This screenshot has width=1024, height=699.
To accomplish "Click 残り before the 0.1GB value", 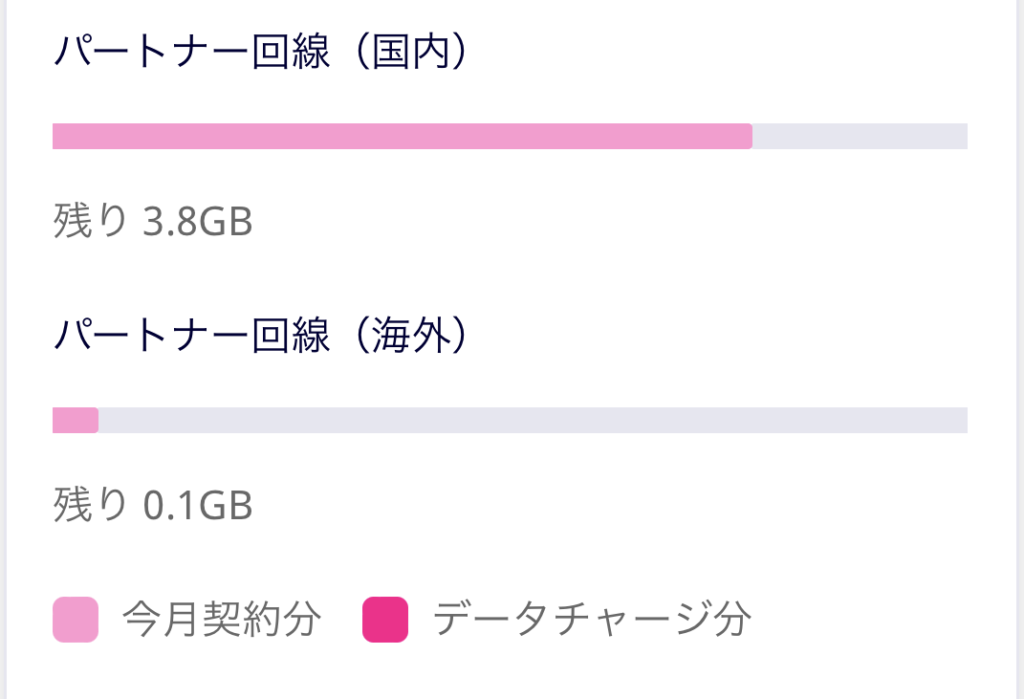I will (x=90, y=505).
